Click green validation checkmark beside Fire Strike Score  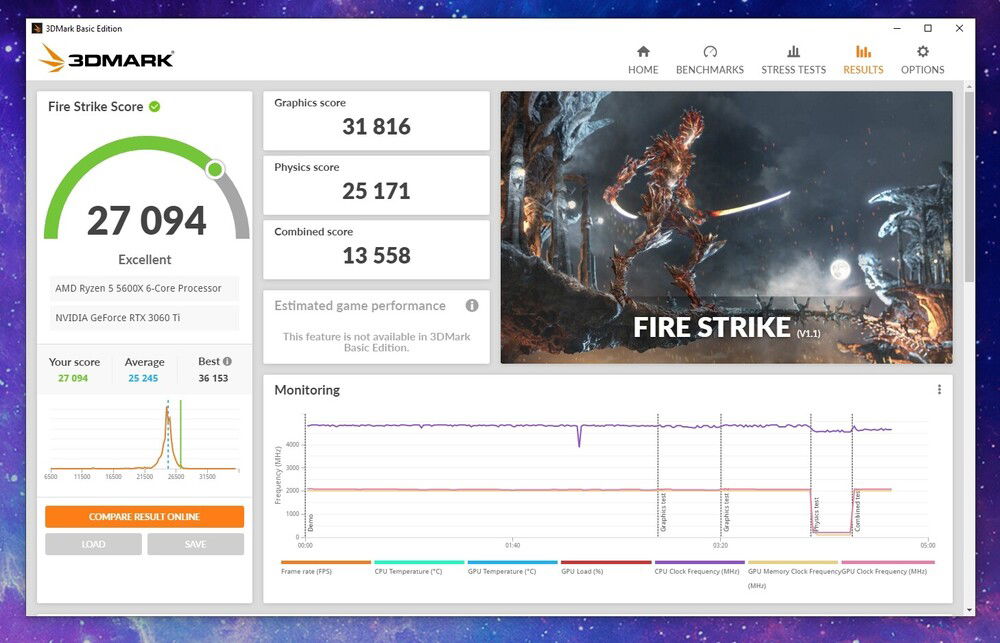[155, 107]
